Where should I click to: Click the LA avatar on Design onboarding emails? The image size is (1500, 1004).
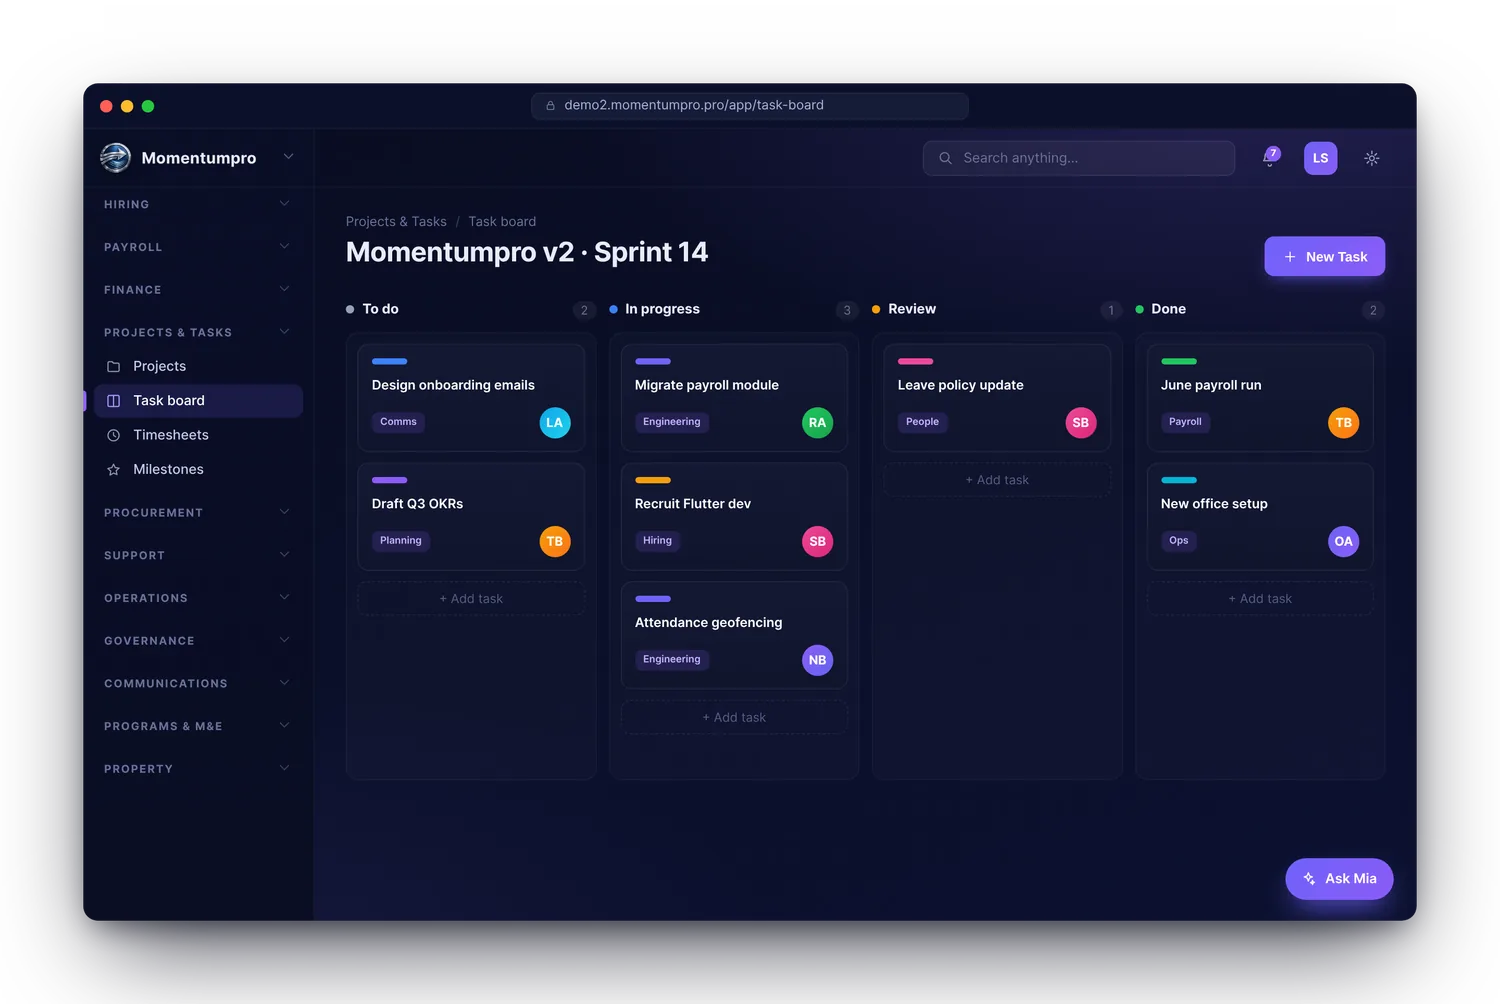pos(555,423)
